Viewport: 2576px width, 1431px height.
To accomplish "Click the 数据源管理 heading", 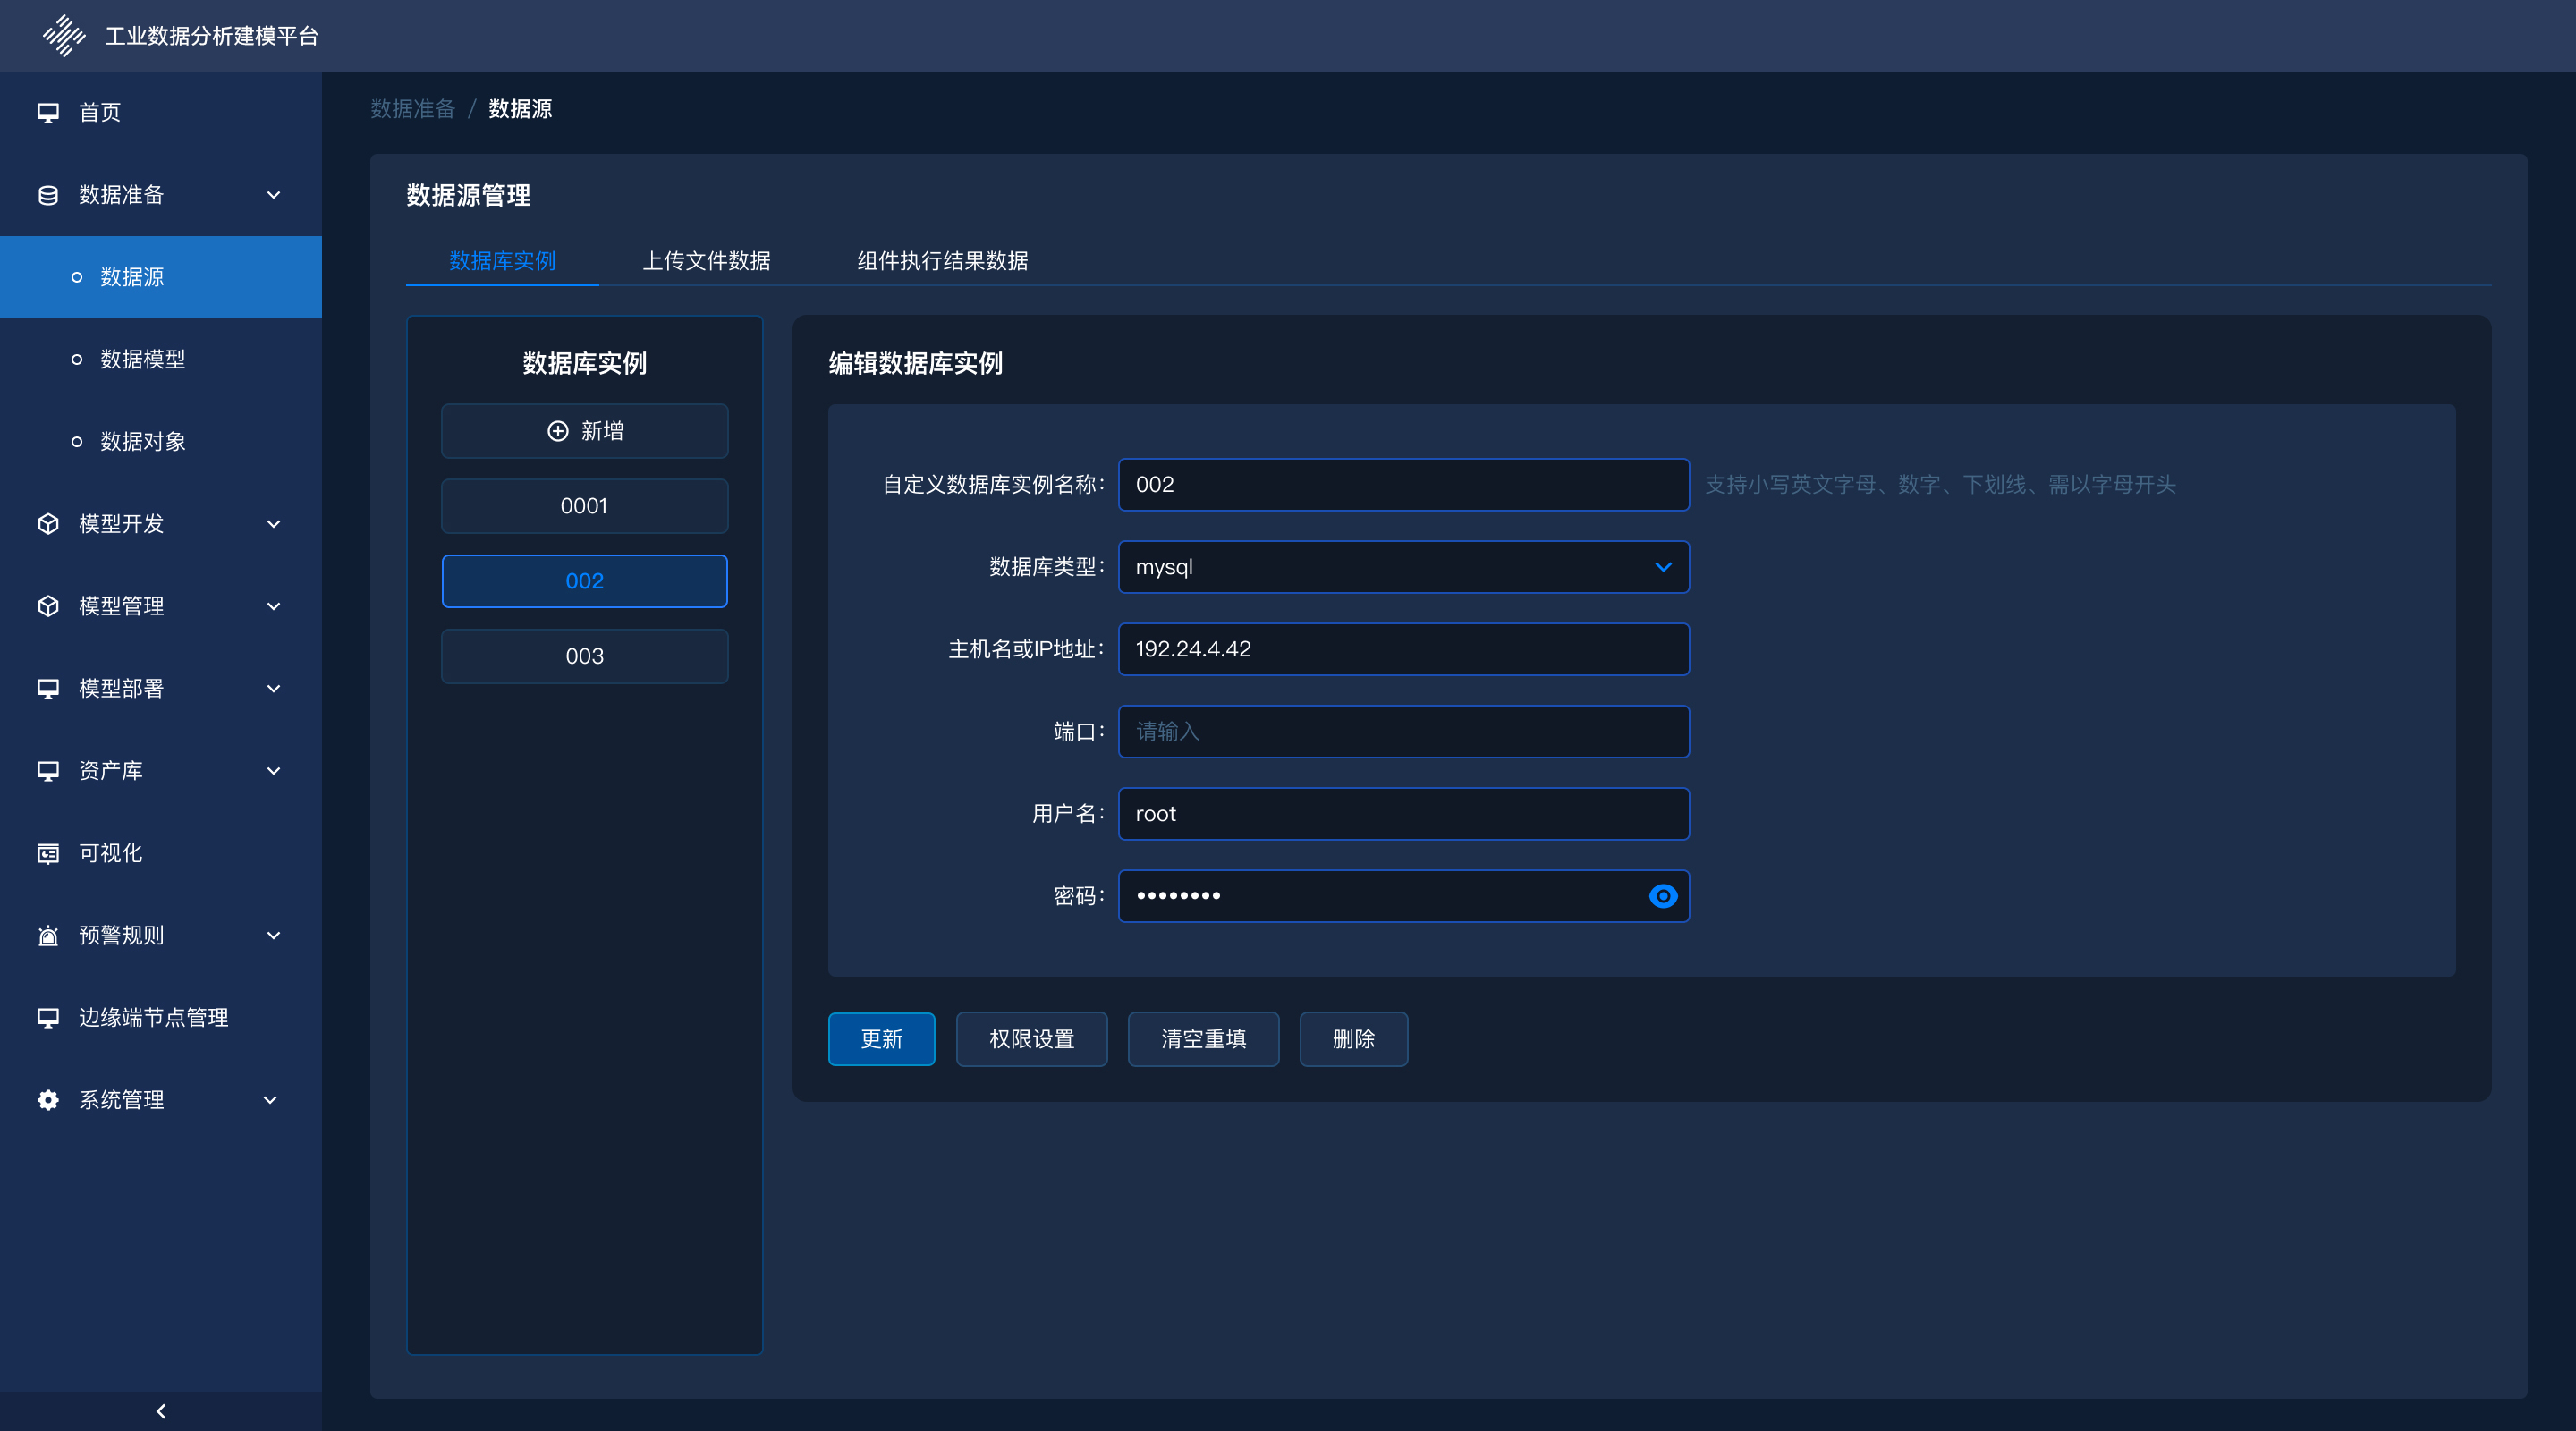I will 468,195.
